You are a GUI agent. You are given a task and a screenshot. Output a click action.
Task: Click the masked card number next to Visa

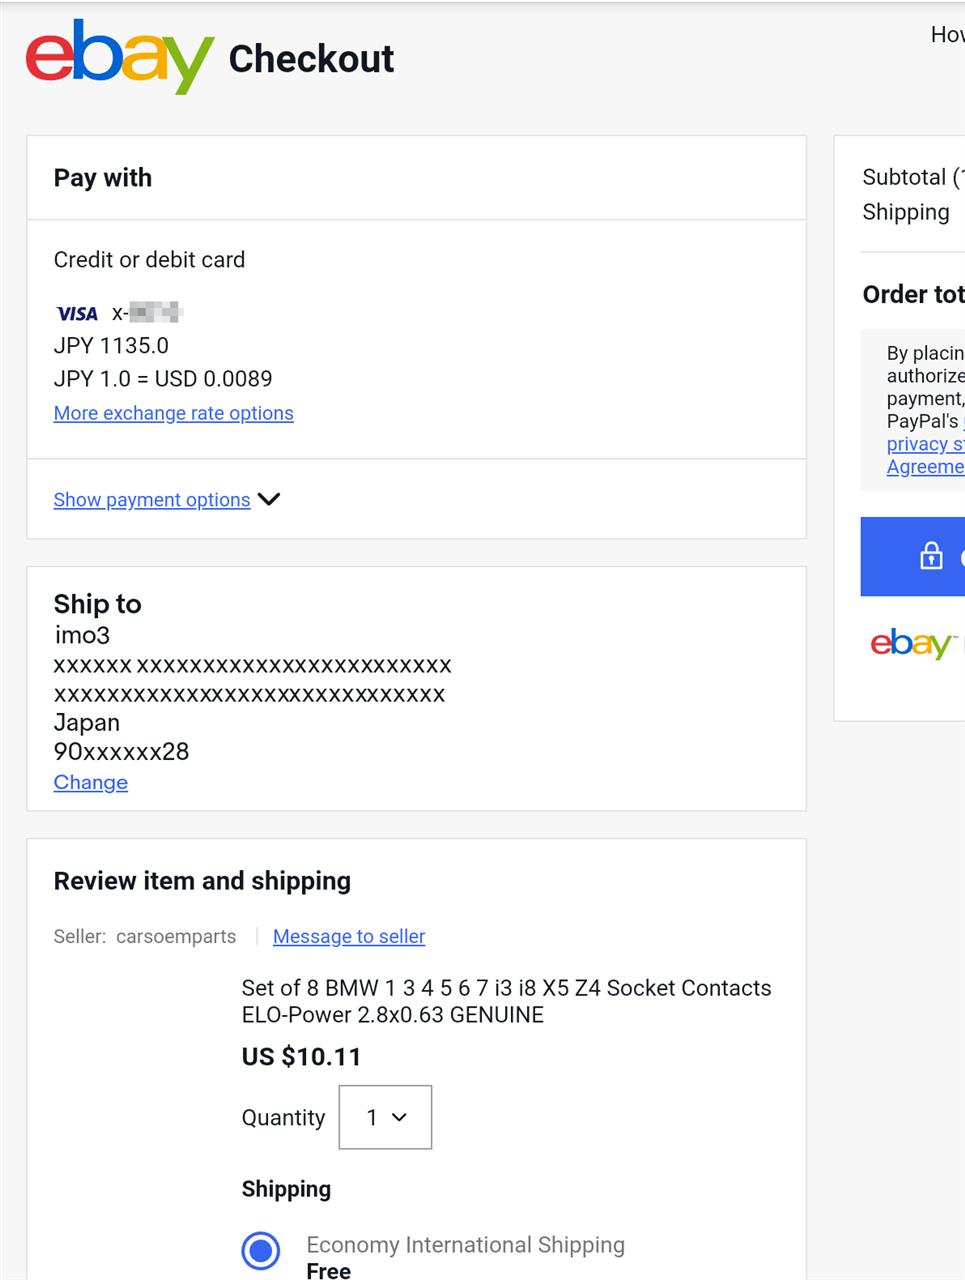(x=147, y=313)
